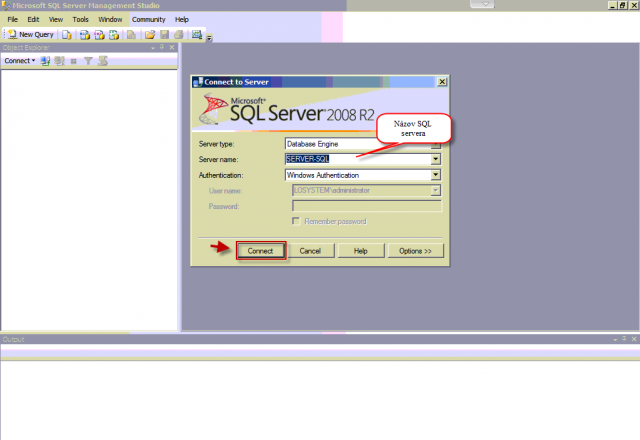Open the main toolbar options arrow

point(209,38)
